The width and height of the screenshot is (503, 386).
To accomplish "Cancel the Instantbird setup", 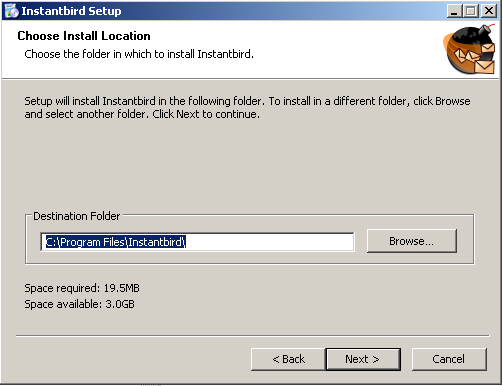I will point(449,359).
